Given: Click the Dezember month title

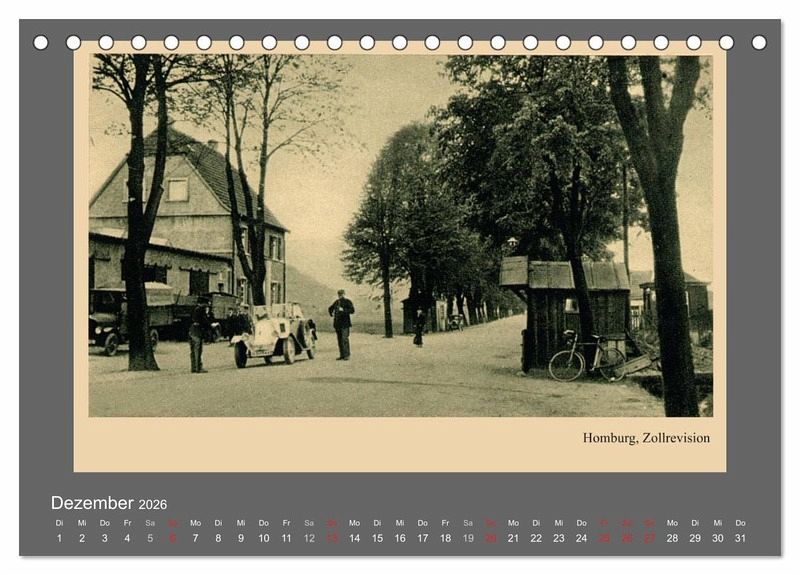Looking at the screenshot, I should (92, 503).
